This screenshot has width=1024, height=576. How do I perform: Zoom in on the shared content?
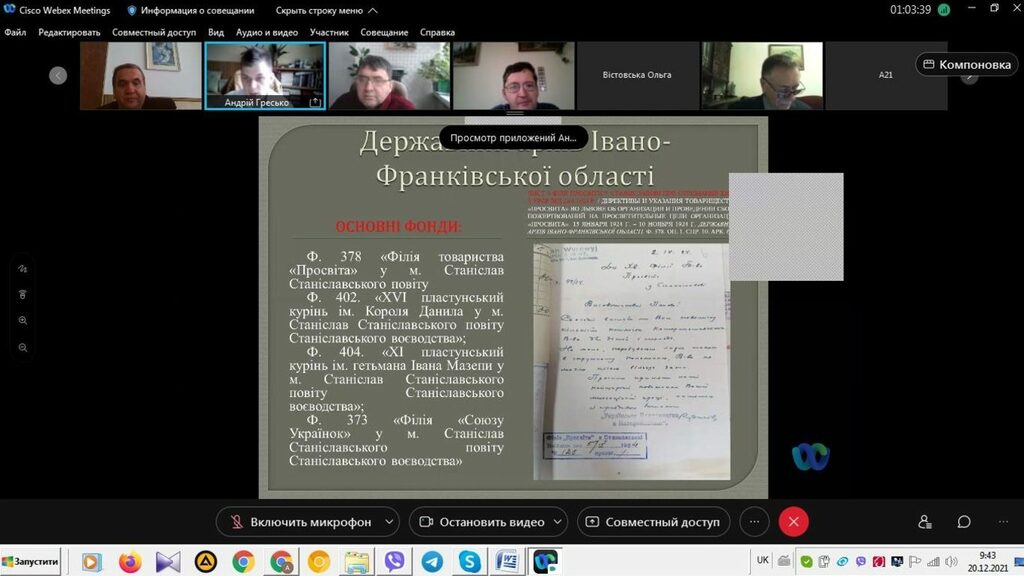click(23, 321)
